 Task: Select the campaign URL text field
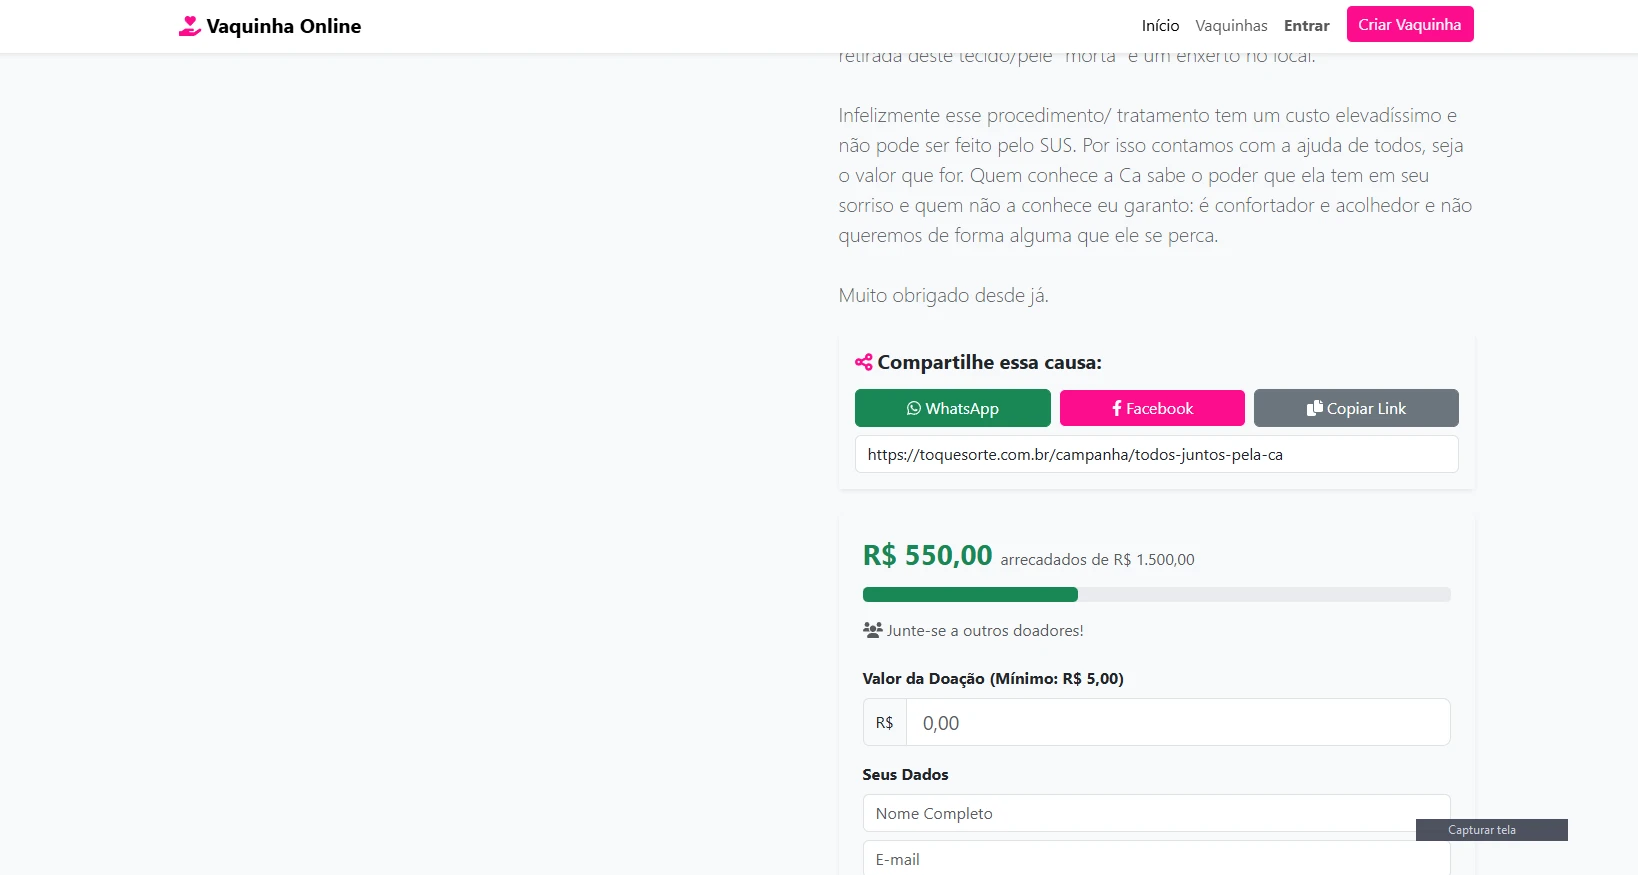(1156, 454)
